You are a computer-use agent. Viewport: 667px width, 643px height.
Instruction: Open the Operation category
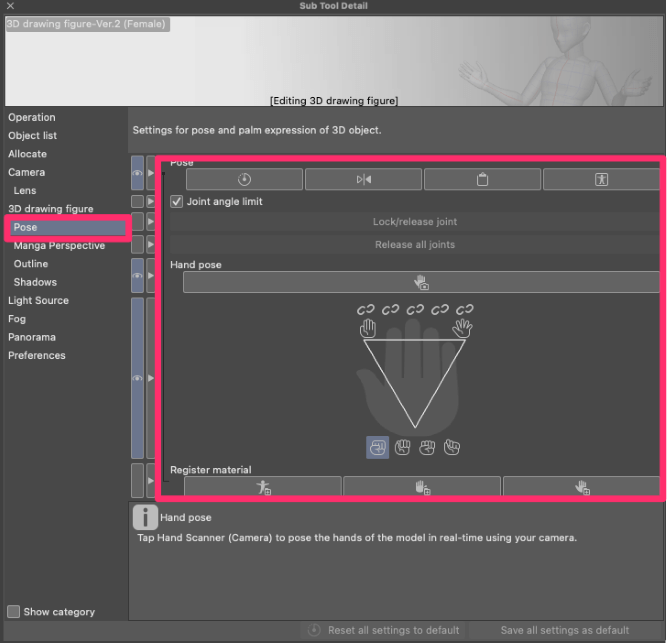(x=32, y=117)
